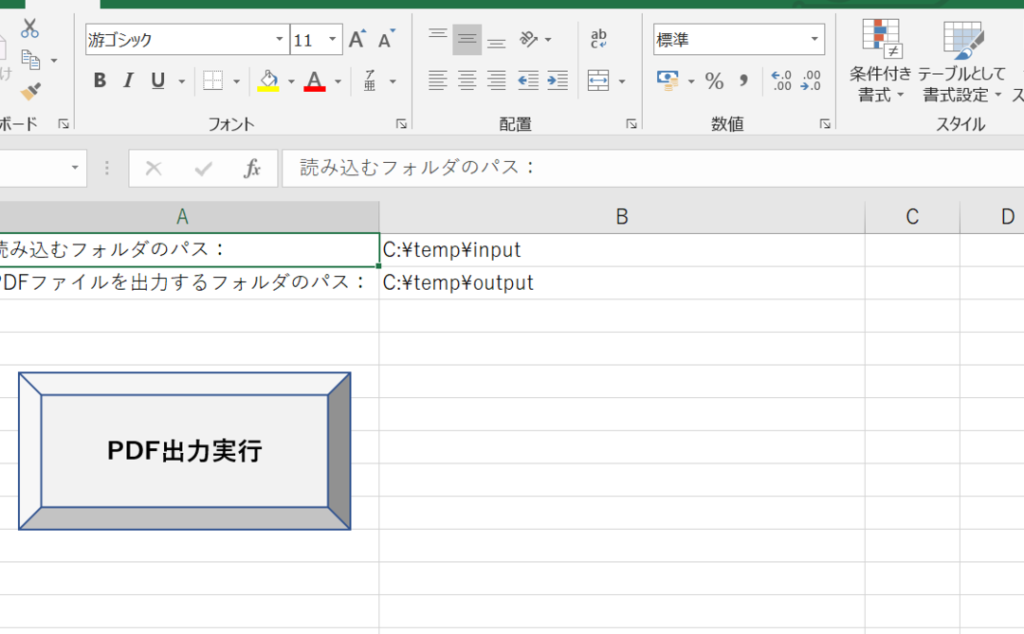Click the Insert Function fx icon
The height and width of the screenshot is (634, 1024).
click(253, 169)
